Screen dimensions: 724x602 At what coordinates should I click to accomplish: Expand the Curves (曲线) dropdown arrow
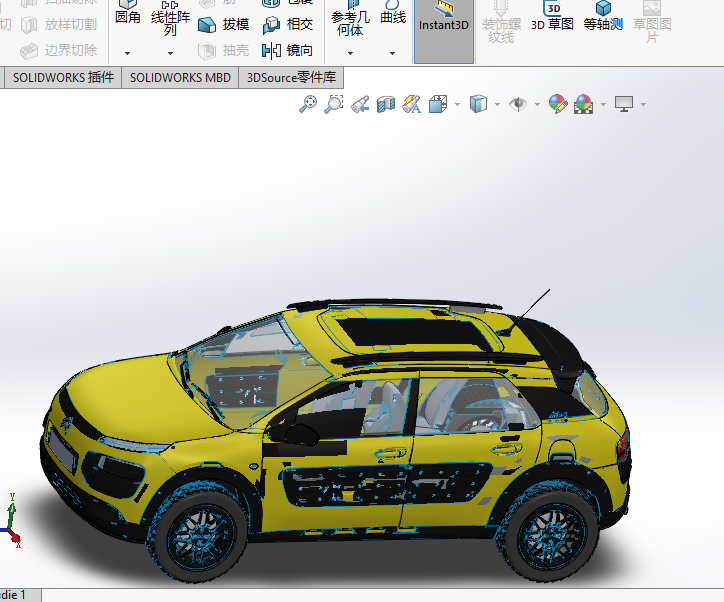[392, 54]
